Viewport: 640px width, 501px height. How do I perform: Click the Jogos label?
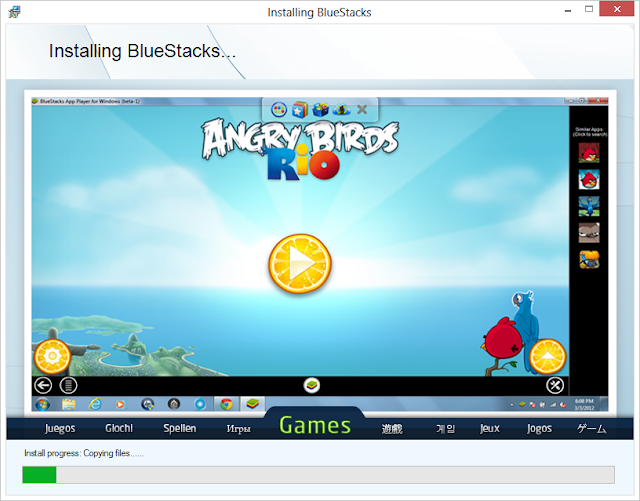point(539,428)
